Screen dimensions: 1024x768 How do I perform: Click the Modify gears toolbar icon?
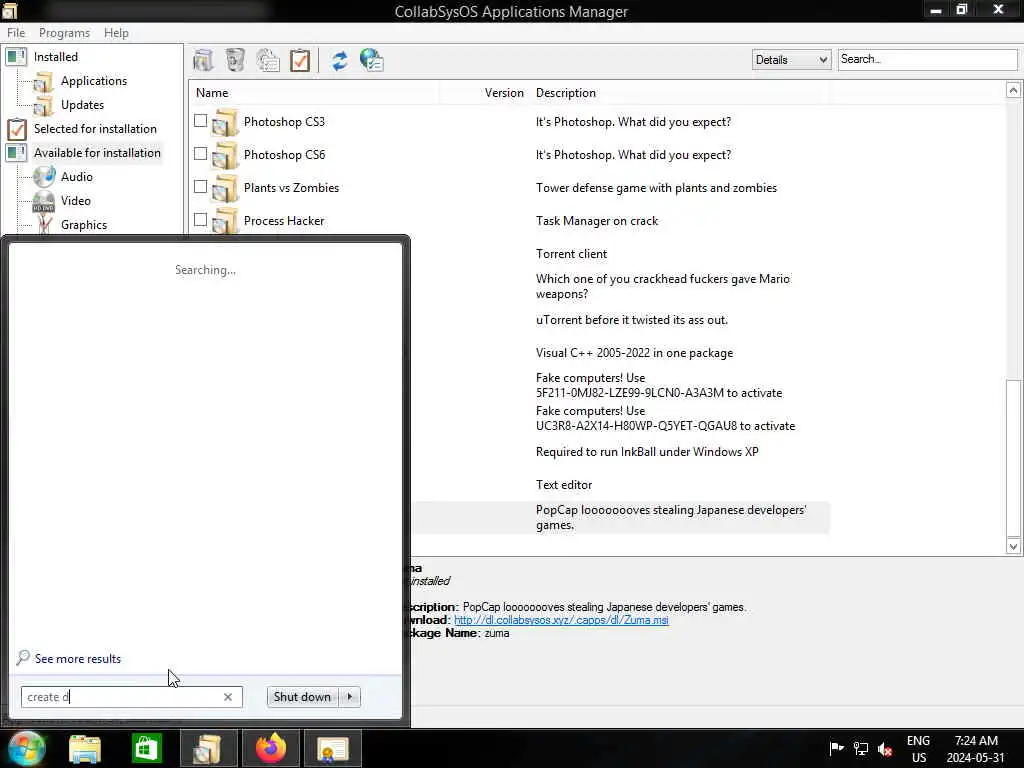[268, 60]
